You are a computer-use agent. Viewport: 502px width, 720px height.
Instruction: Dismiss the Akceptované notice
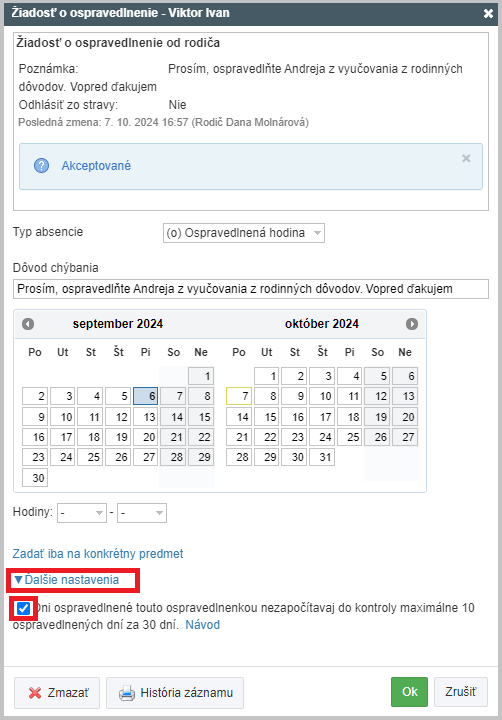[x=466, y=158]
